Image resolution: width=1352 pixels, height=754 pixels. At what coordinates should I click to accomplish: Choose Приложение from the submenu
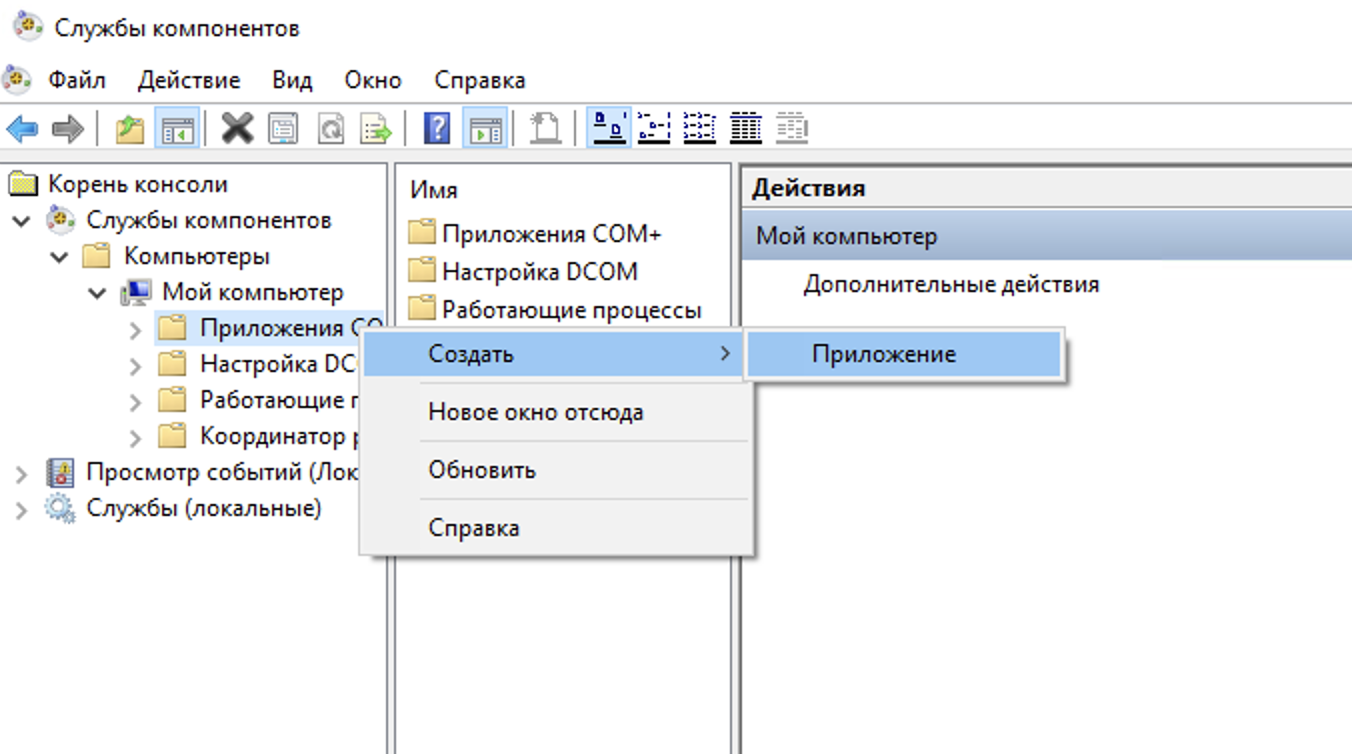tap(904, 354)
